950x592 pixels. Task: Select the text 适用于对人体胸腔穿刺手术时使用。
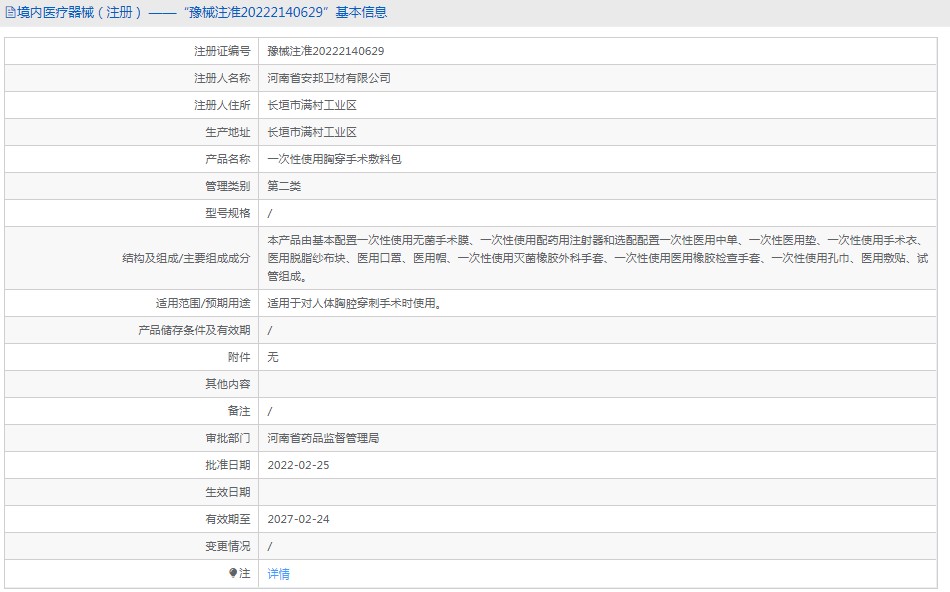pos(356,303)
